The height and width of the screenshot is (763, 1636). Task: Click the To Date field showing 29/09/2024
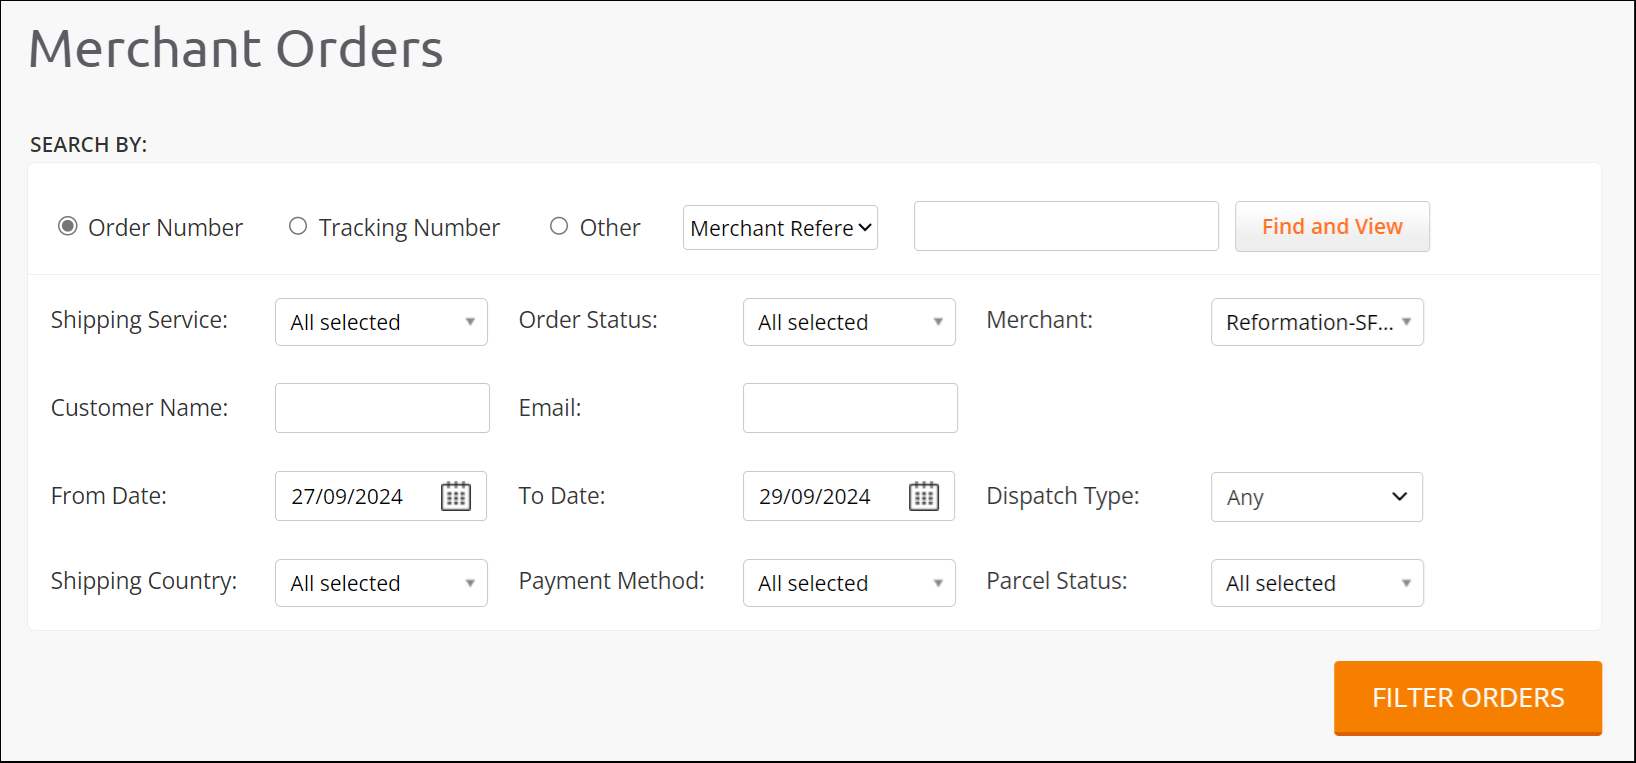point(816,496)
